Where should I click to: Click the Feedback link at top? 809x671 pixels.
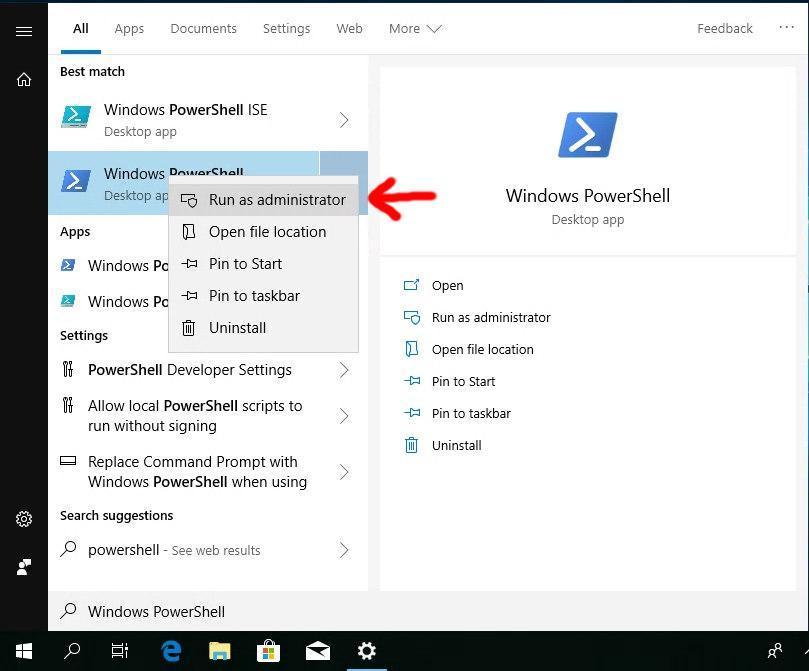[x=724, y=29]
